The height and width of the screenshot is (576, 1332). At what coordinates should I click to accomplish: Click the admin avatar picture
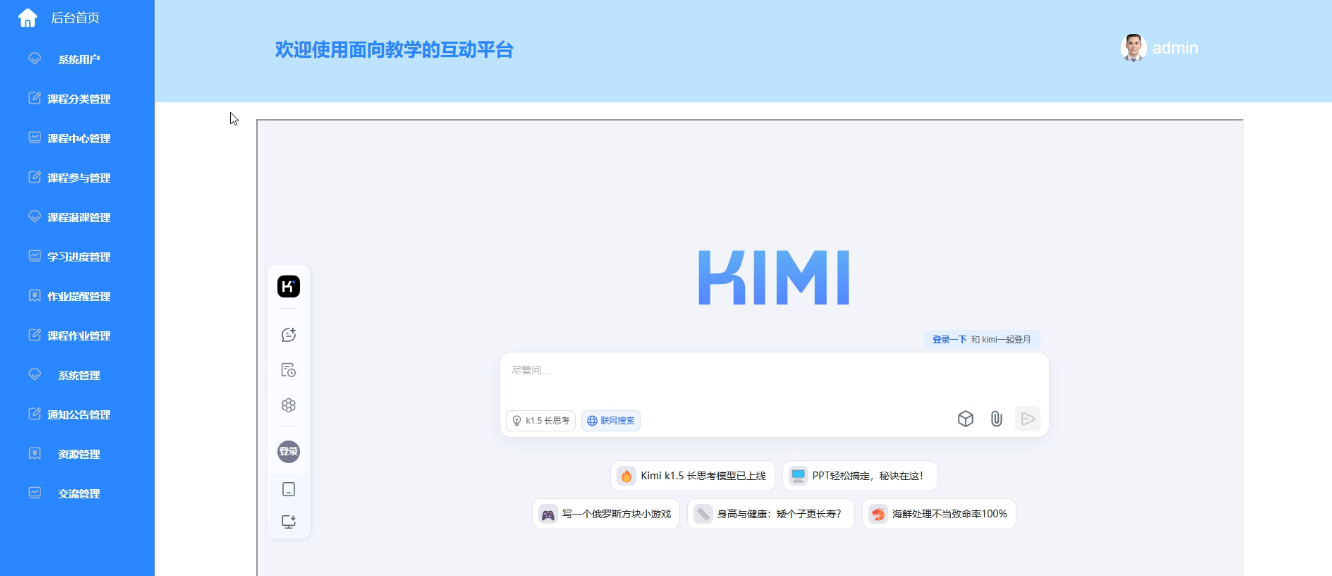(1133, 48)
